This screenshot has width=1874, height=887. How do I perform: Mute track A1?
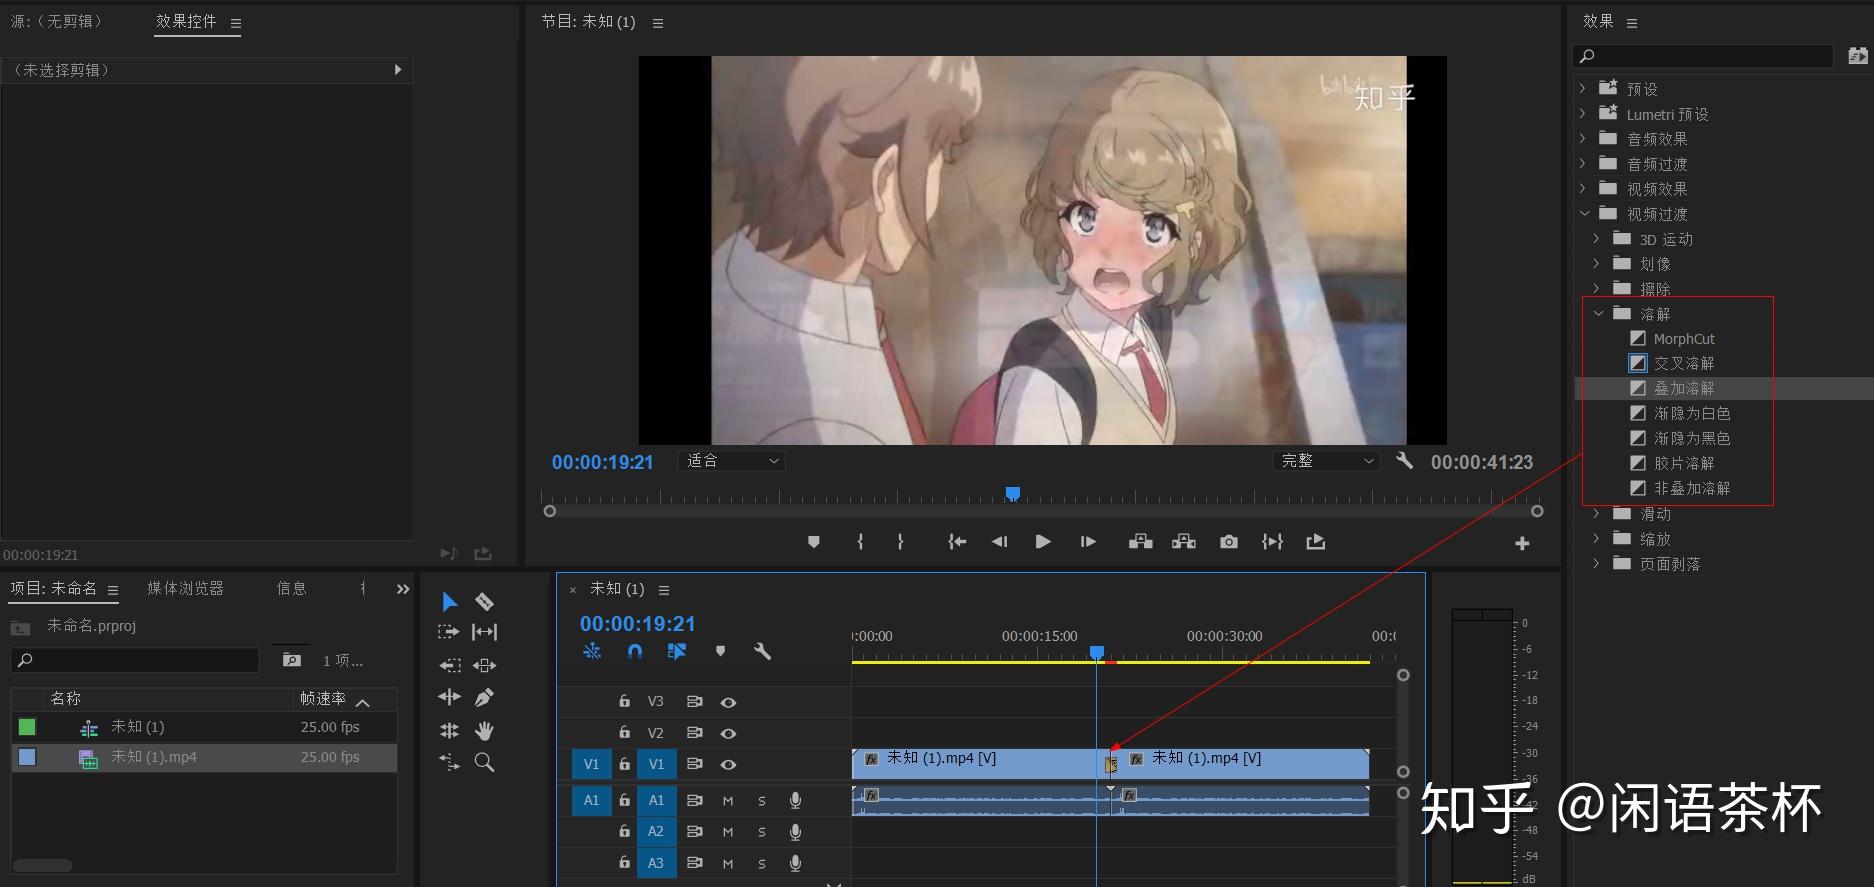point(728,801)
